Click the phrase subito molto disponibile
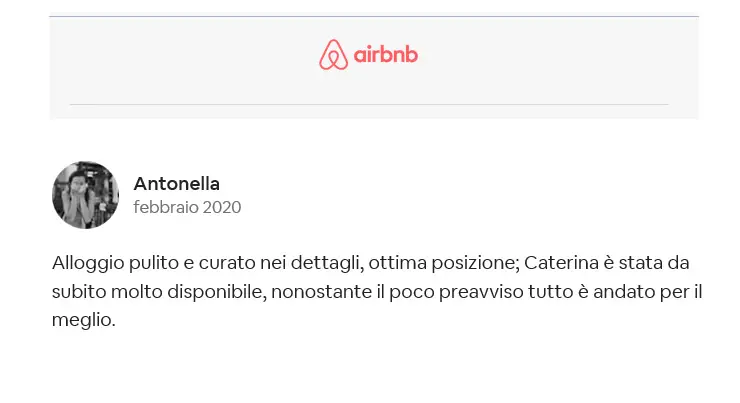 point(159,292)
